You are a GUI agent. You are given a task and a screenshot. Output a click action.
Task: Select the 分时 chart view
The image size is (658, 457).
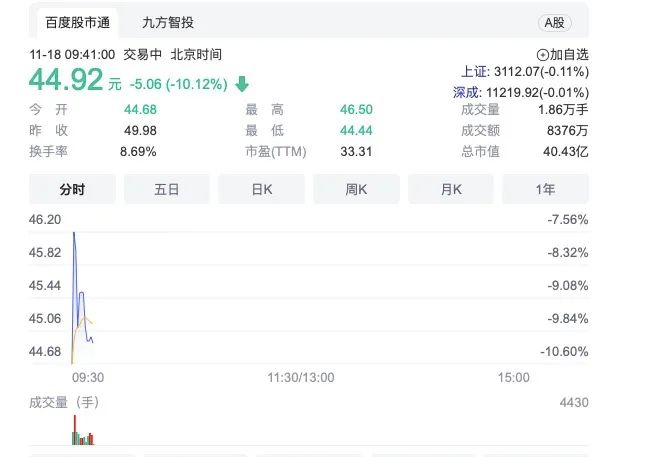pyautogui.click(x=72, y=189)
